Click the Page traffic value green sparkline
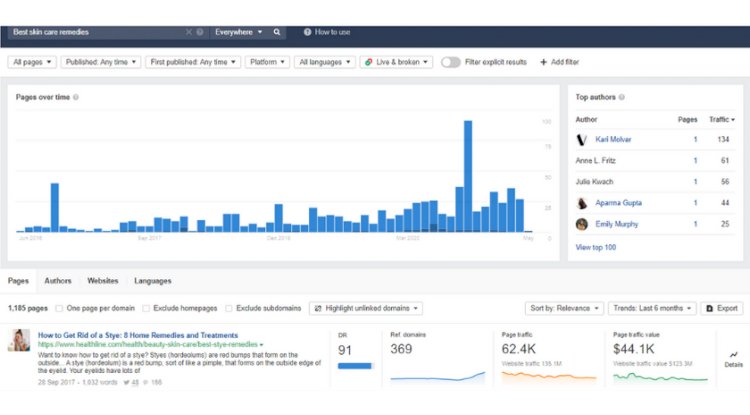Image resolution: width=750 pixels, height=415 pixels. pos(661,378)
